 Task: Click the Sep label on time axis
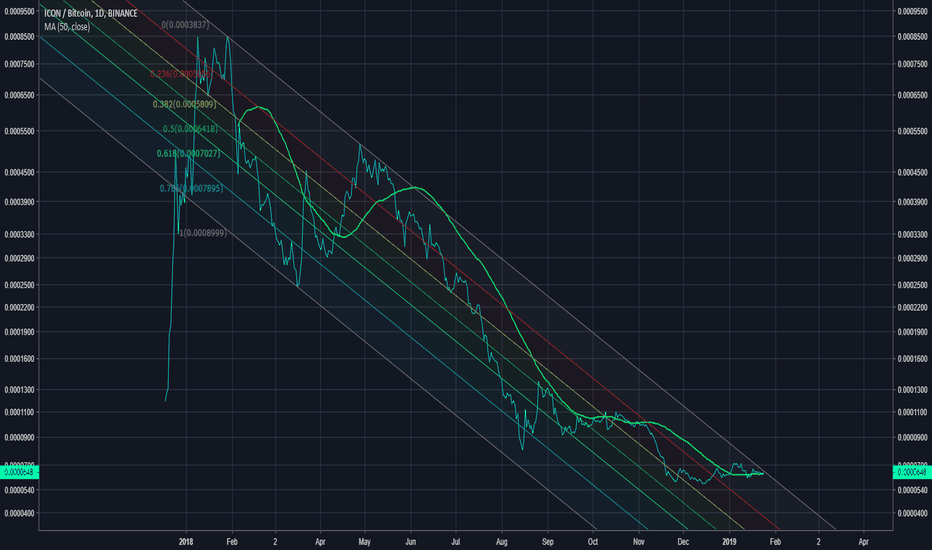547,542
